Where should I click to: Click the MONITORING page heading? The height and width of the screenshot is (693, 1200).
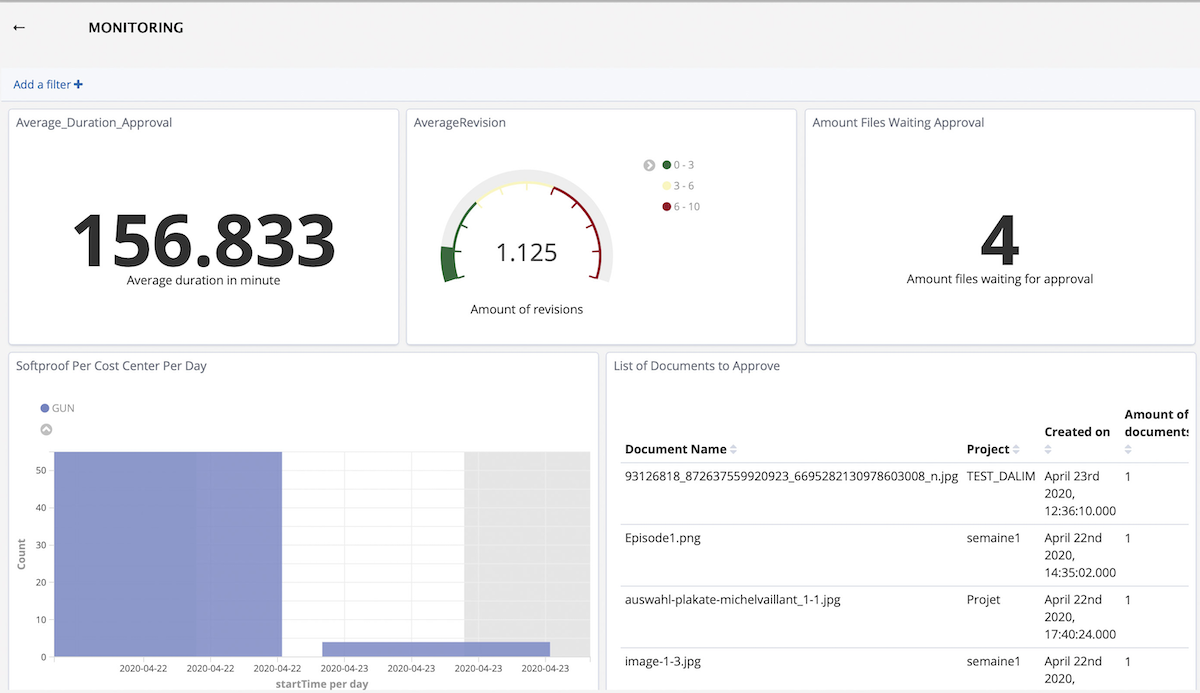(x=136, y=28)
